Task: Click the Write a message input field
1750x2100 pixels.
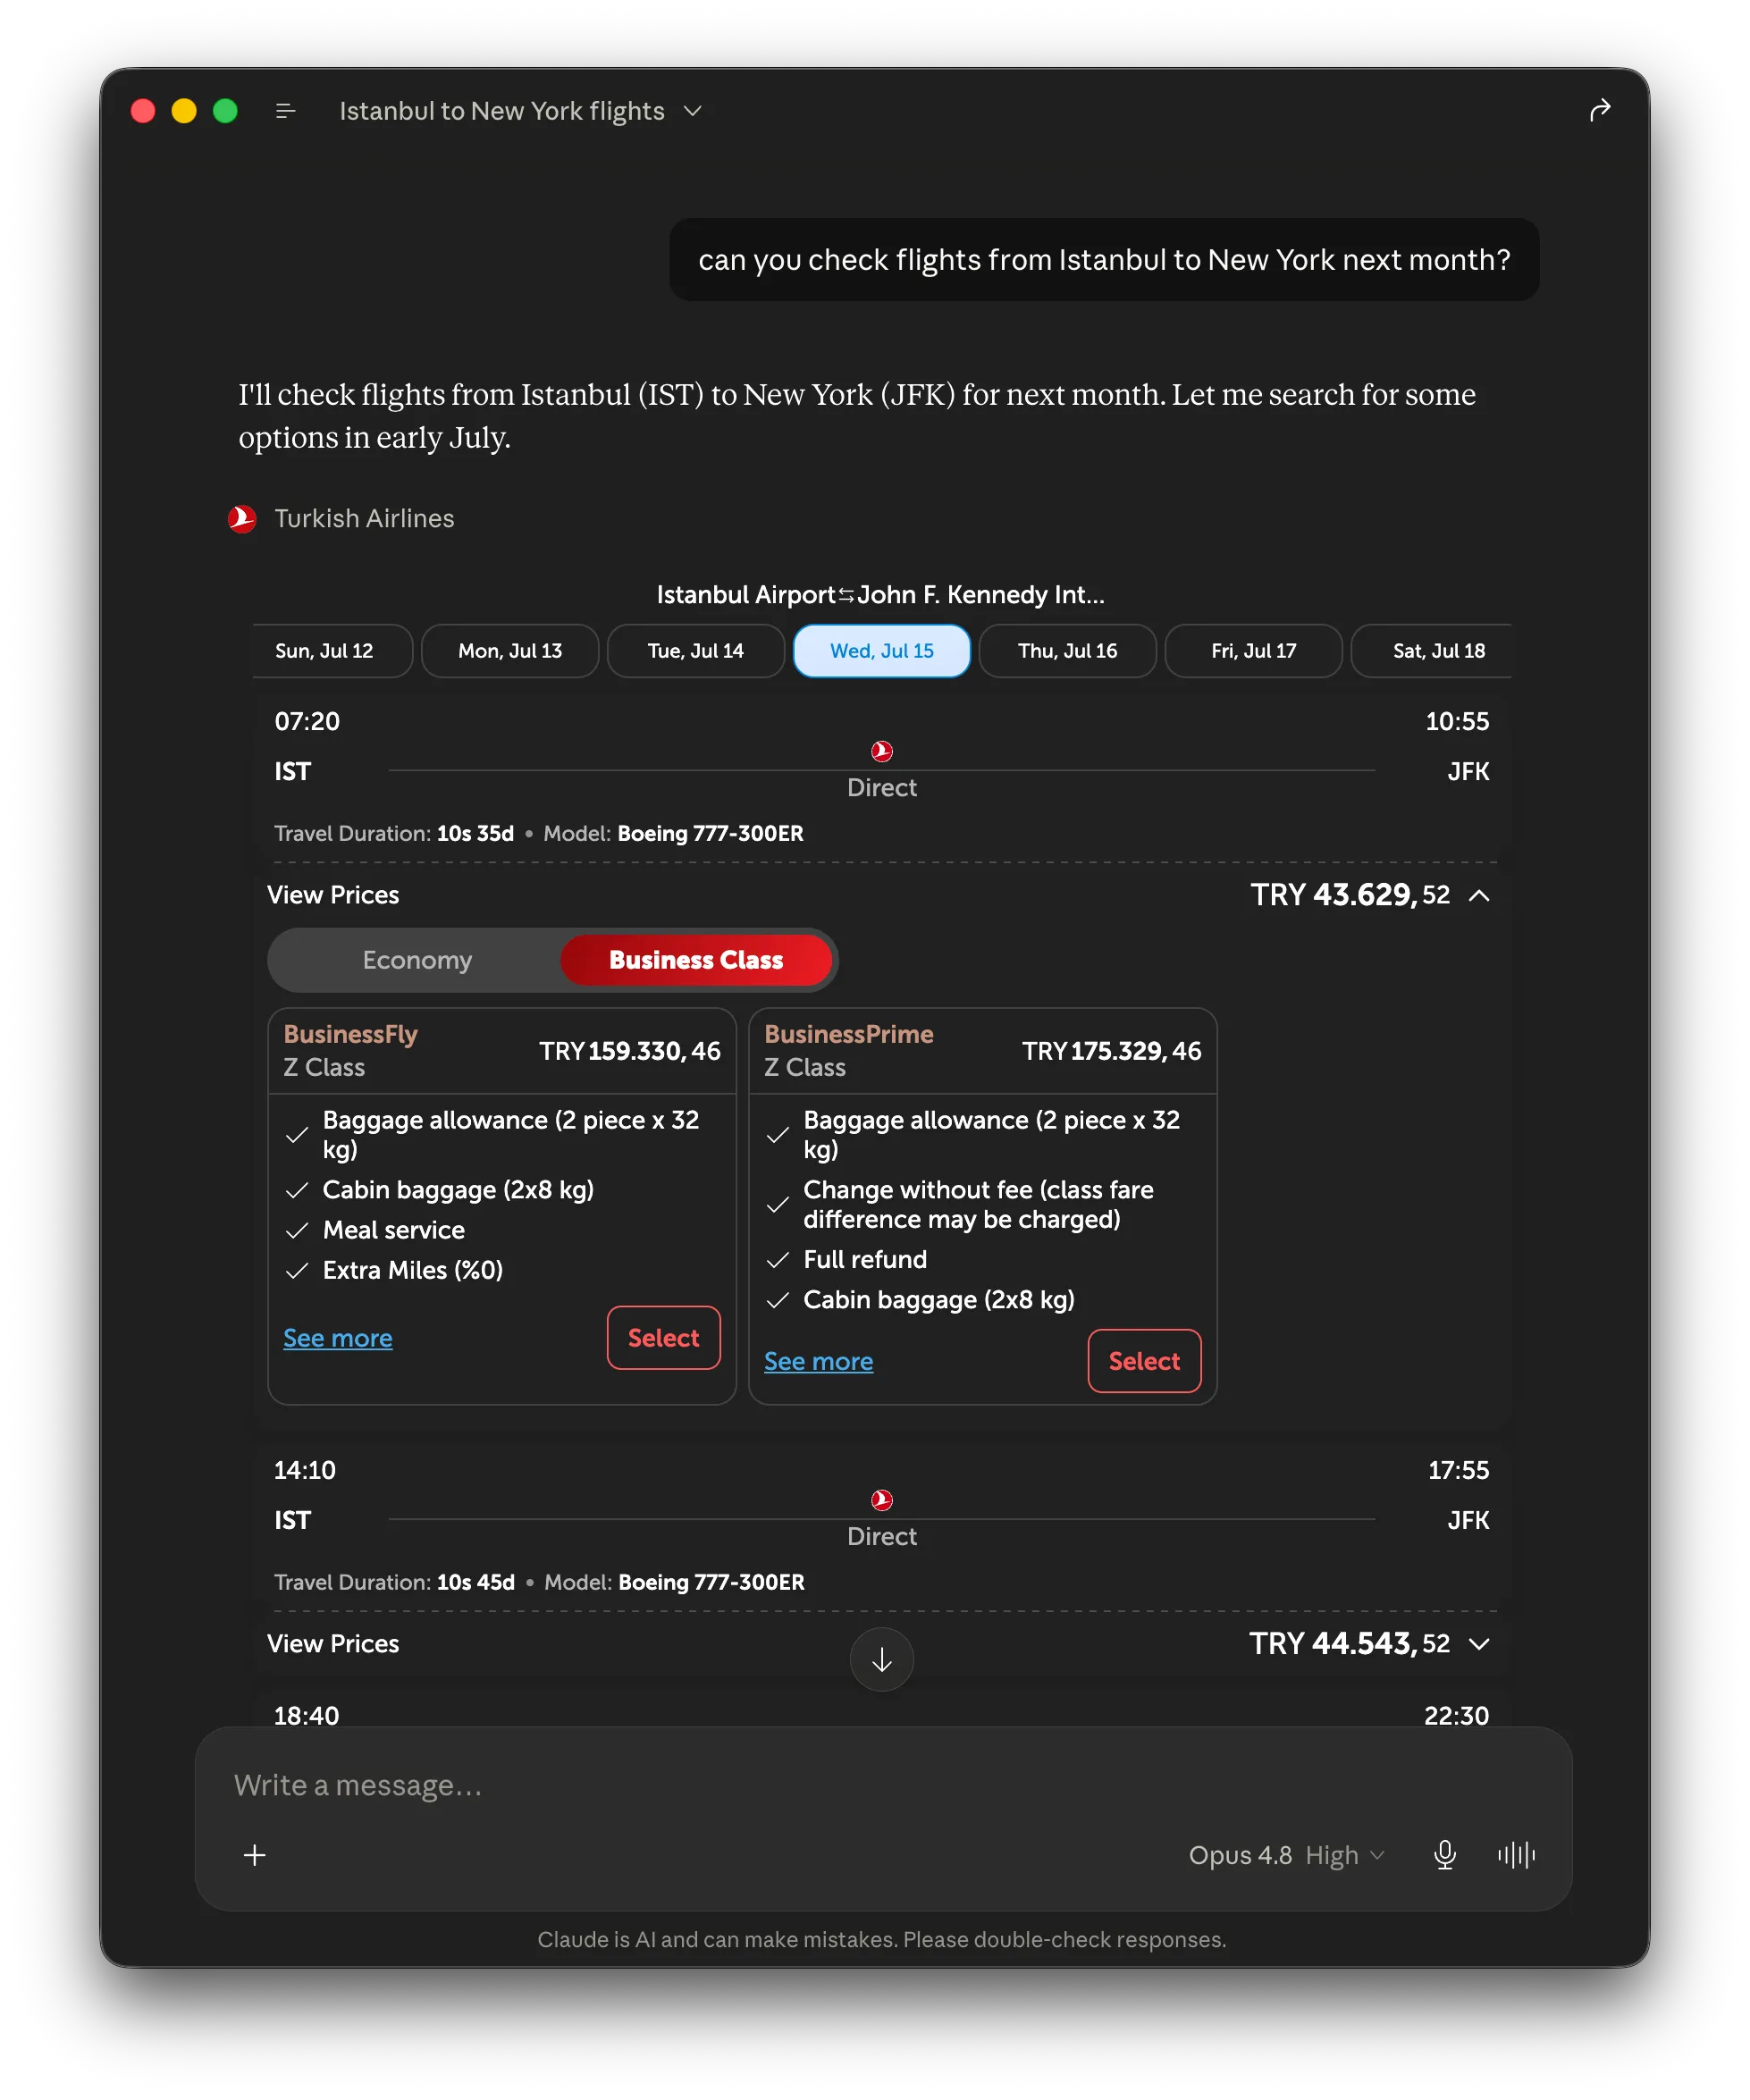Action: (x=883, y=1785)
